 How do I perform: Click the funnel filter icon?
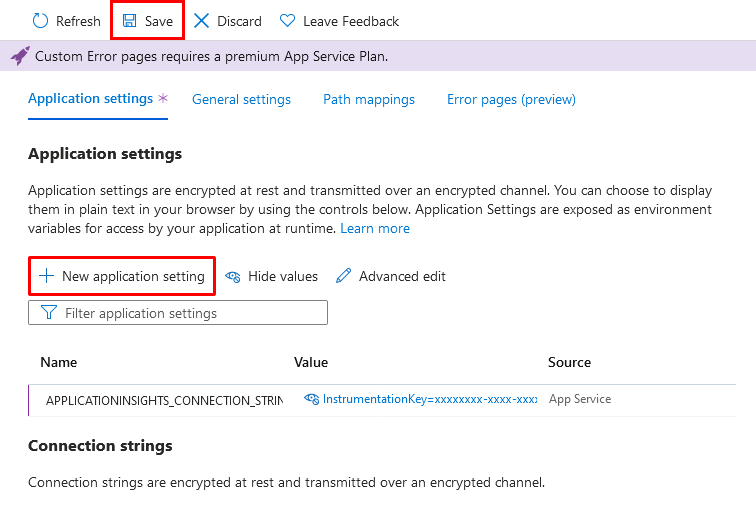click(49, 312)
